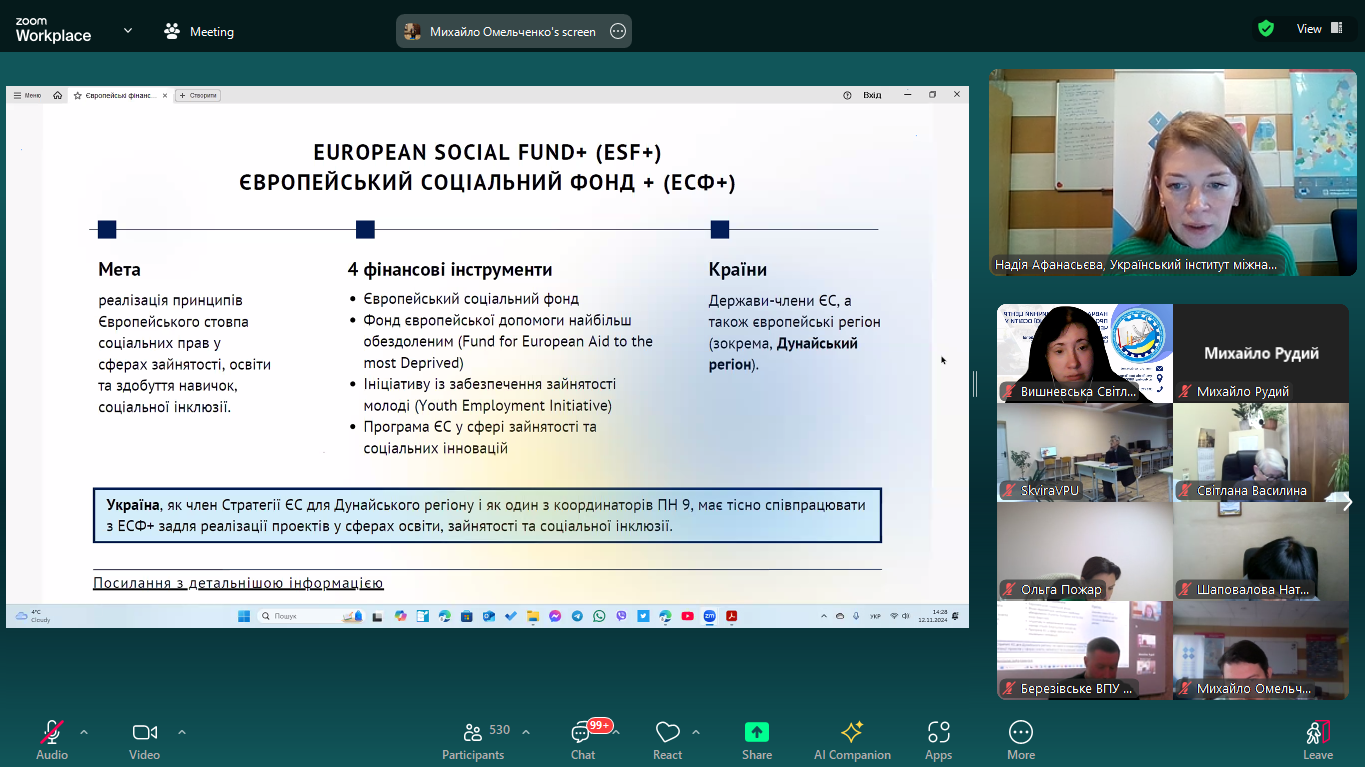Open the Zoom Workplace dropdown arrow
Image resolution: width=1365 pixels, height=767 pixels.
pos(128,31)
